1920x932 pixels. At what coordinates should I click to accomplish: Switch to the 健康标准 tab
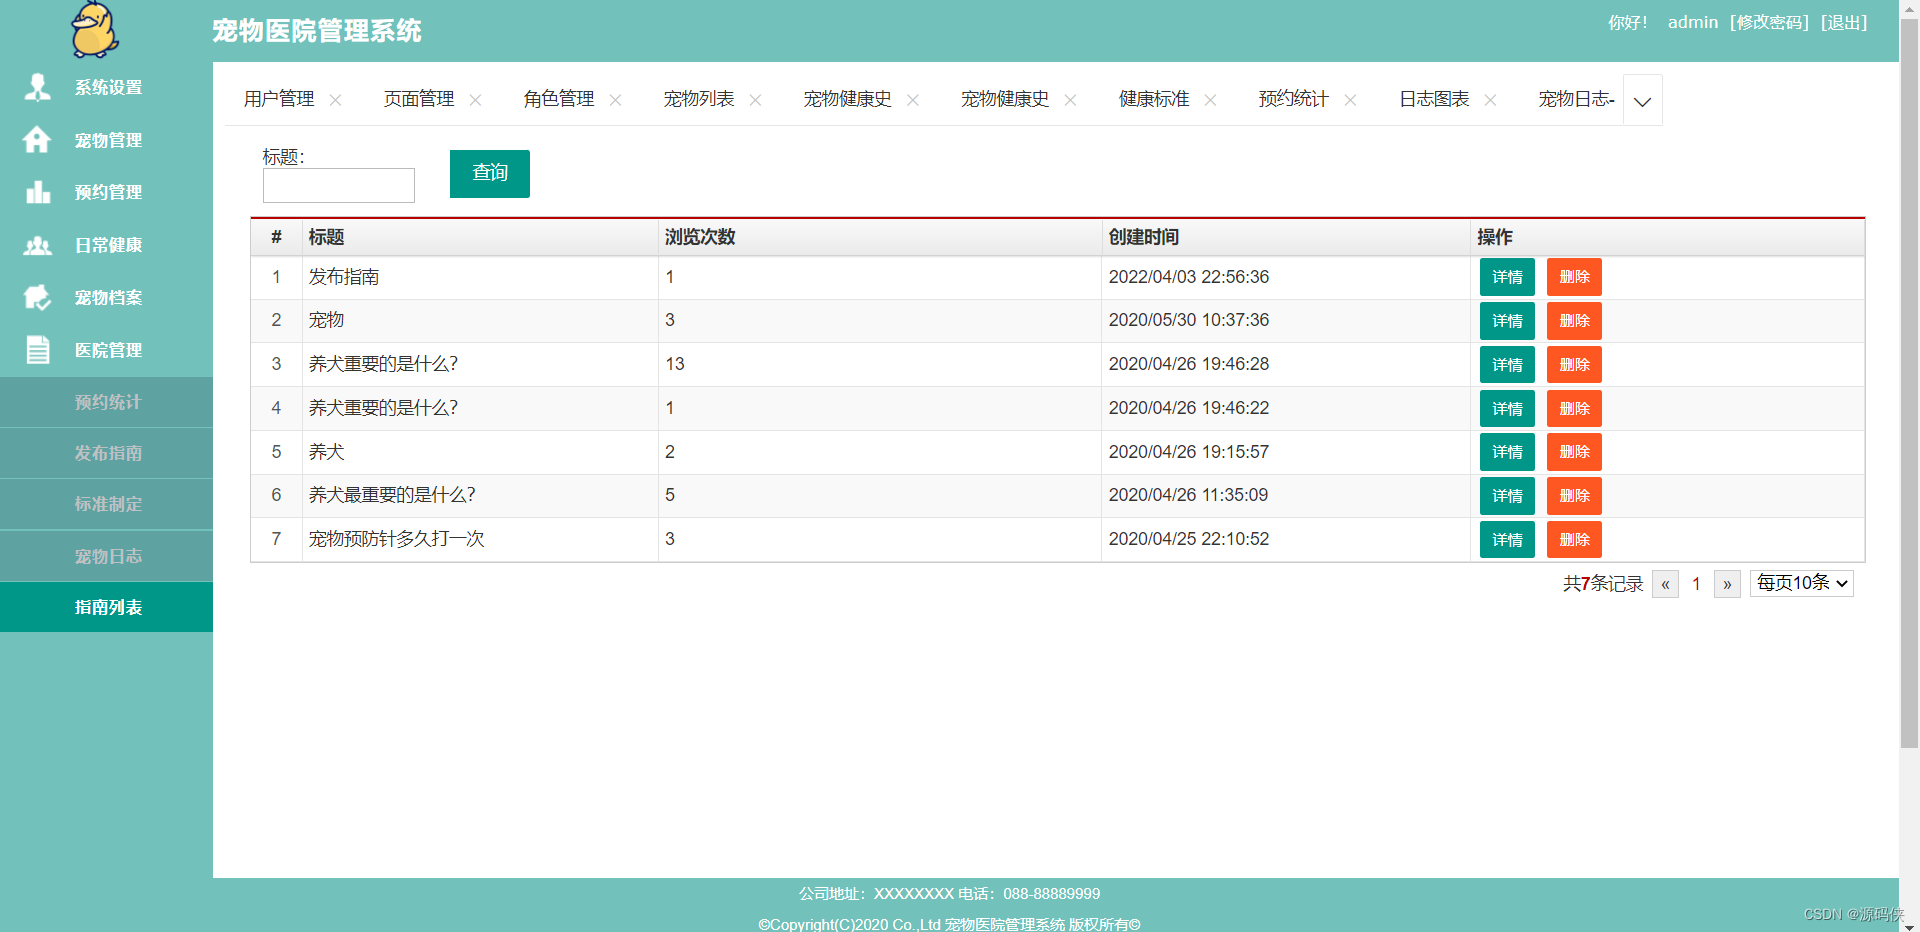1154,99
